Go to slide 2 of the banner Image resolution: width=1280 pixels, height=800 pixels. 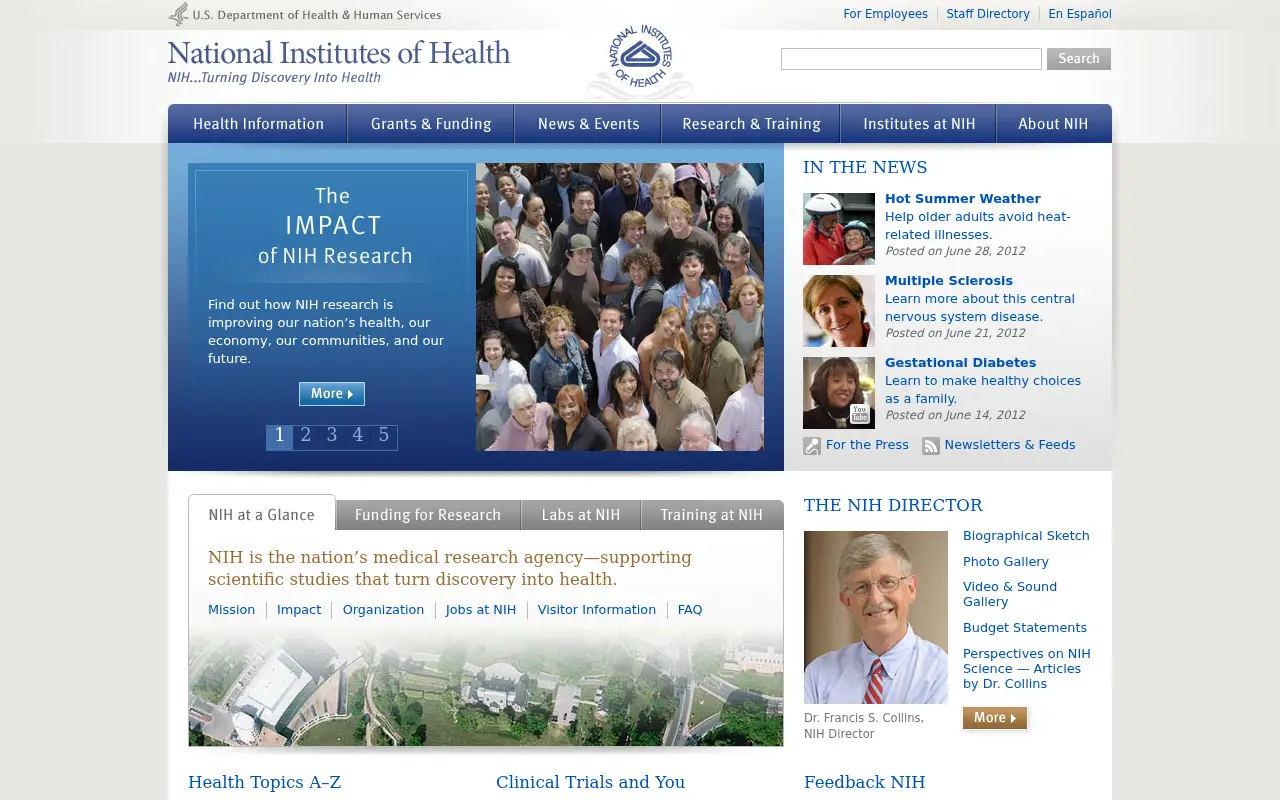[306, 437]
